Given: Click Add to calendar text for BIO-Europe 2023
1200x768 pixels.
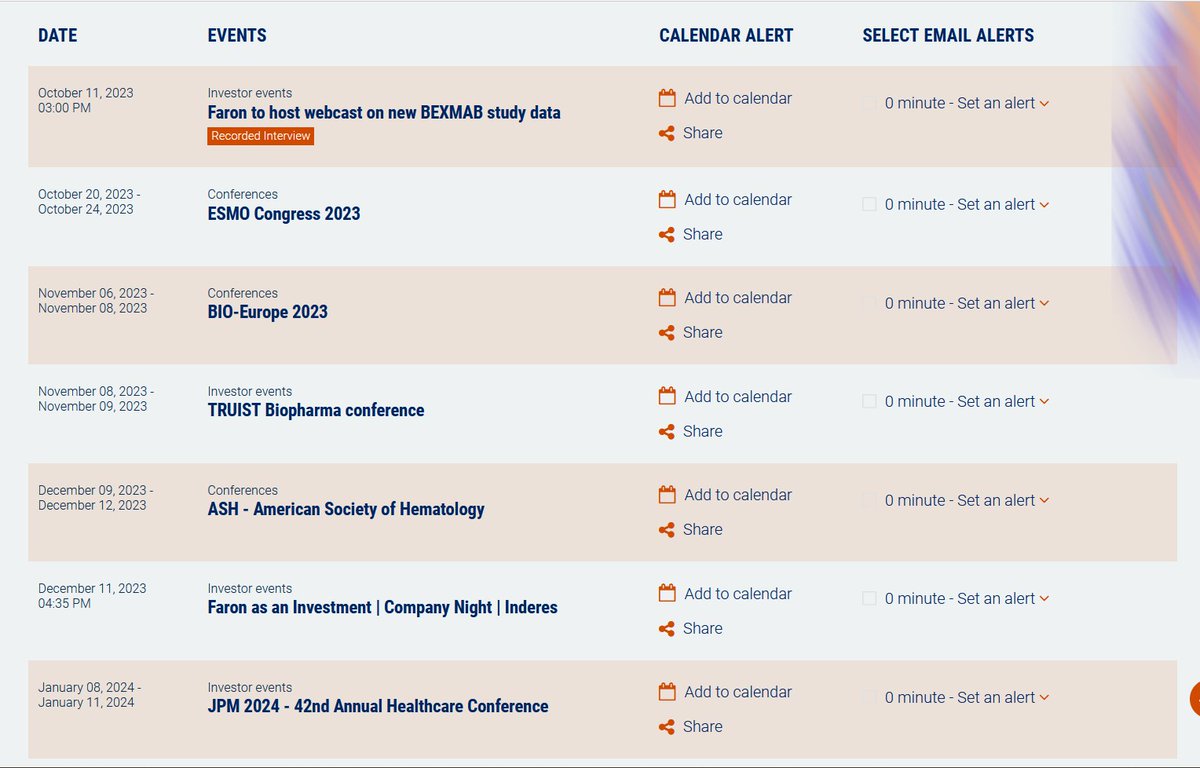Looking at the screenshot, I should point(738,297).
